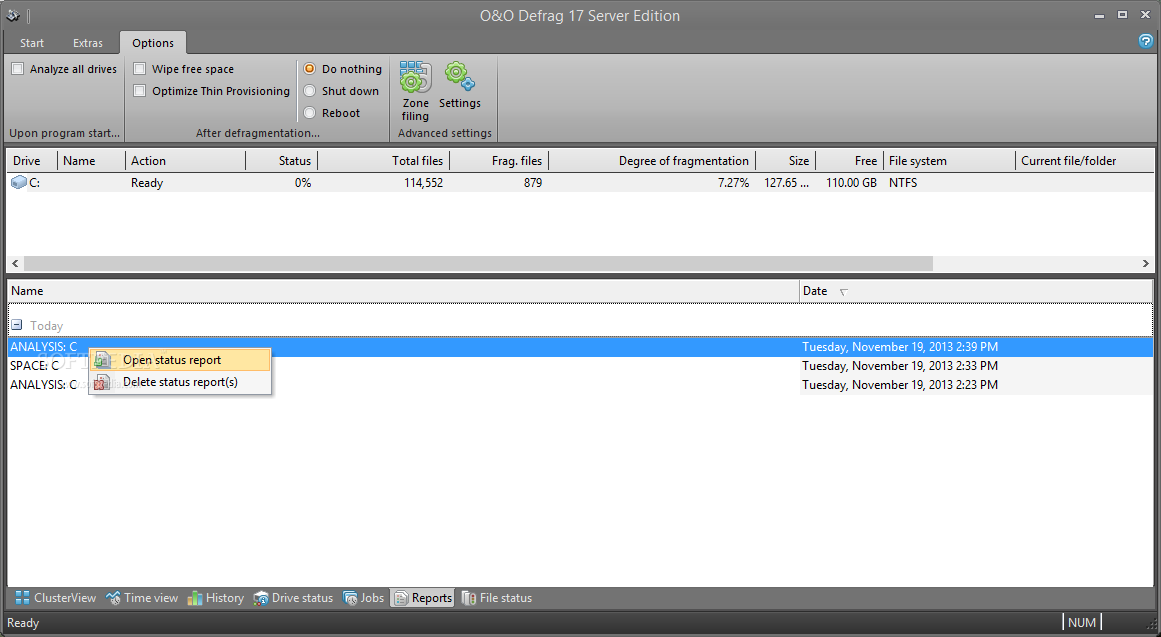Sort by Degree of fragmentation header
The height and width of the screenshot is (637, 1161).
tap(652, 161)
